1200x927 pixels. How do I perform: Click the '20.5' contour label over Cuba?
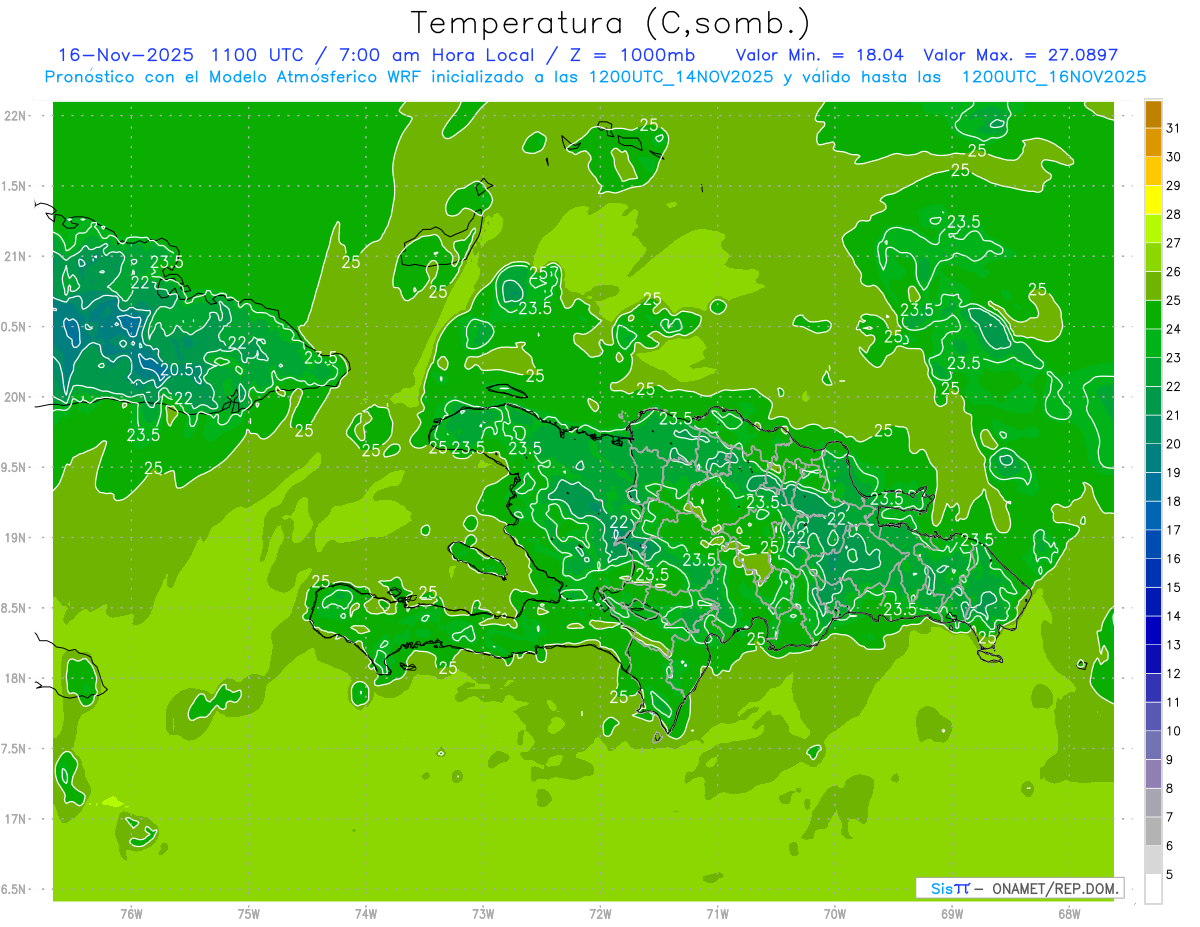pyautogui.click(x=178, y=369)
